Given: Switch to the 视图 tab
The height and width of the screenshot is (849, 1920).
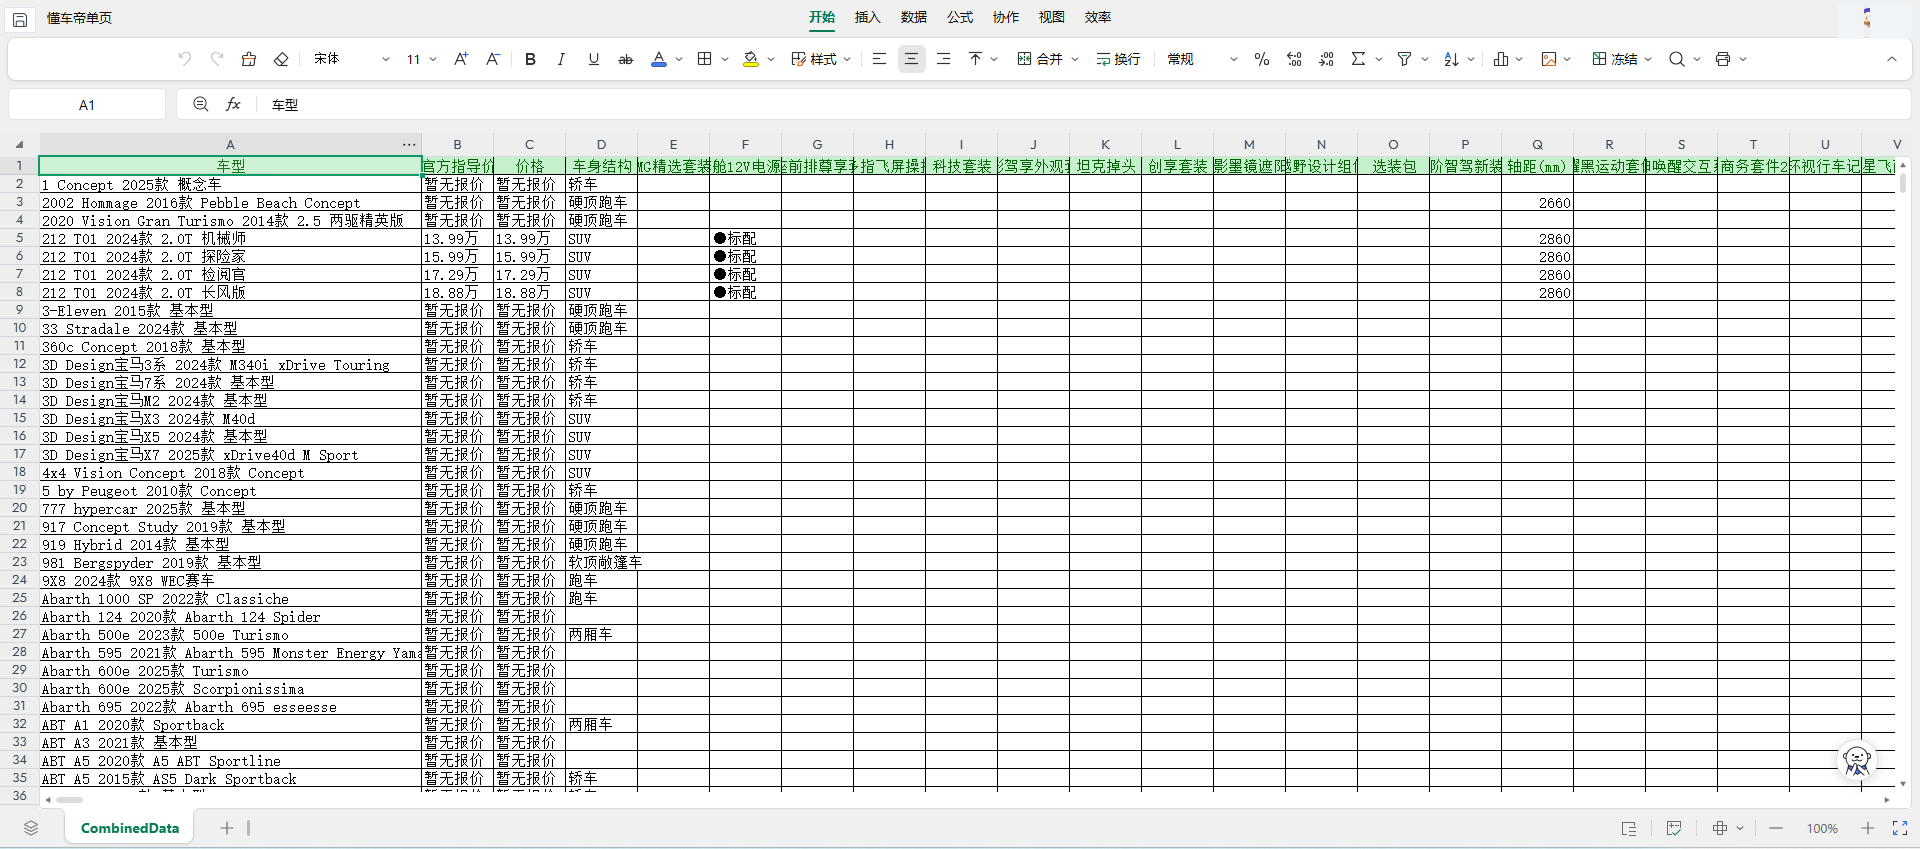Looking at the screenshot, I should (1052, 17).
